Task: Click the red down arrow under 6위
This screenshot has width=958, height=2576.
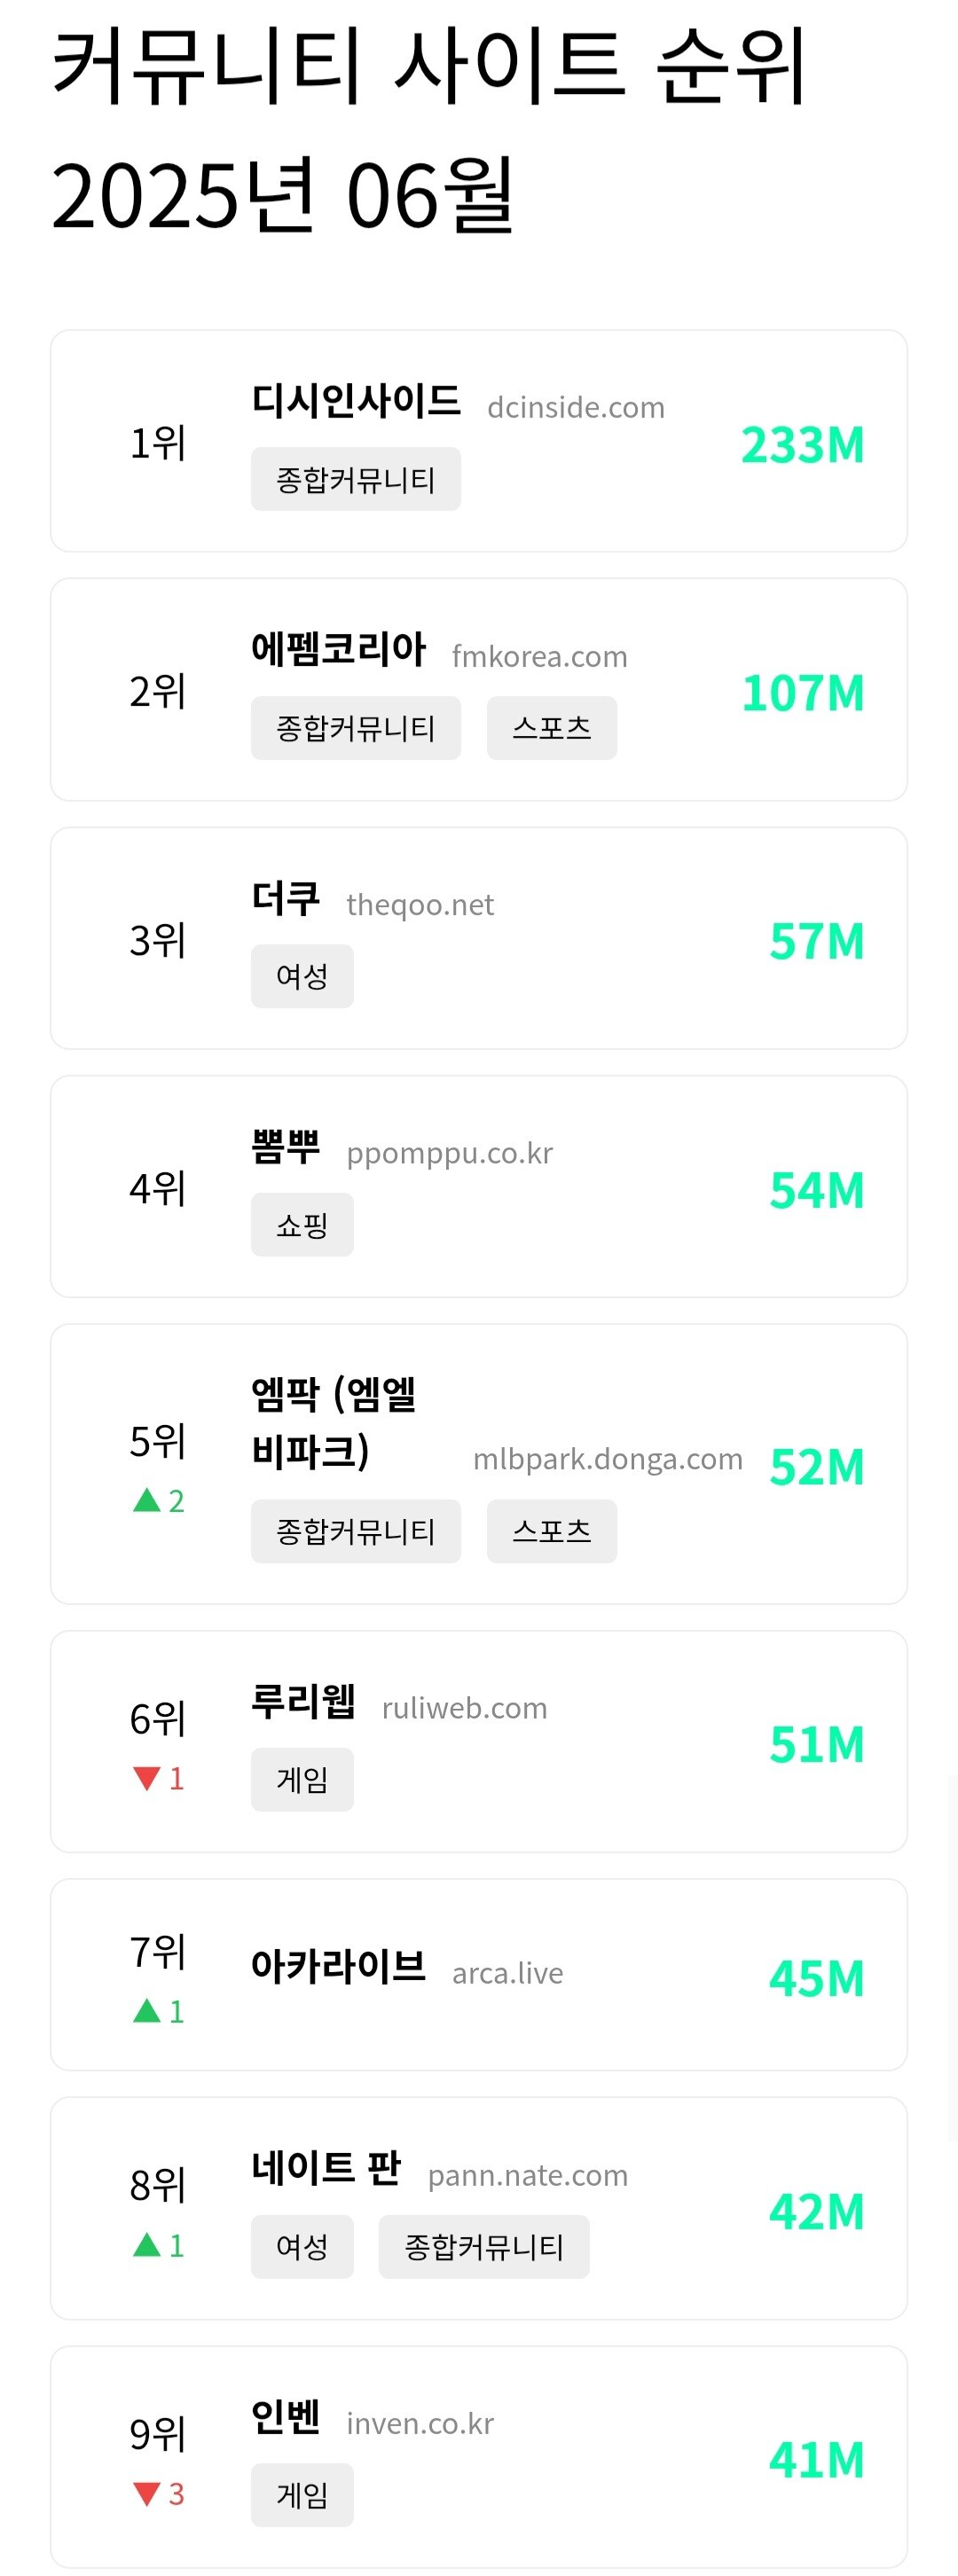Action: (147, 1778)
